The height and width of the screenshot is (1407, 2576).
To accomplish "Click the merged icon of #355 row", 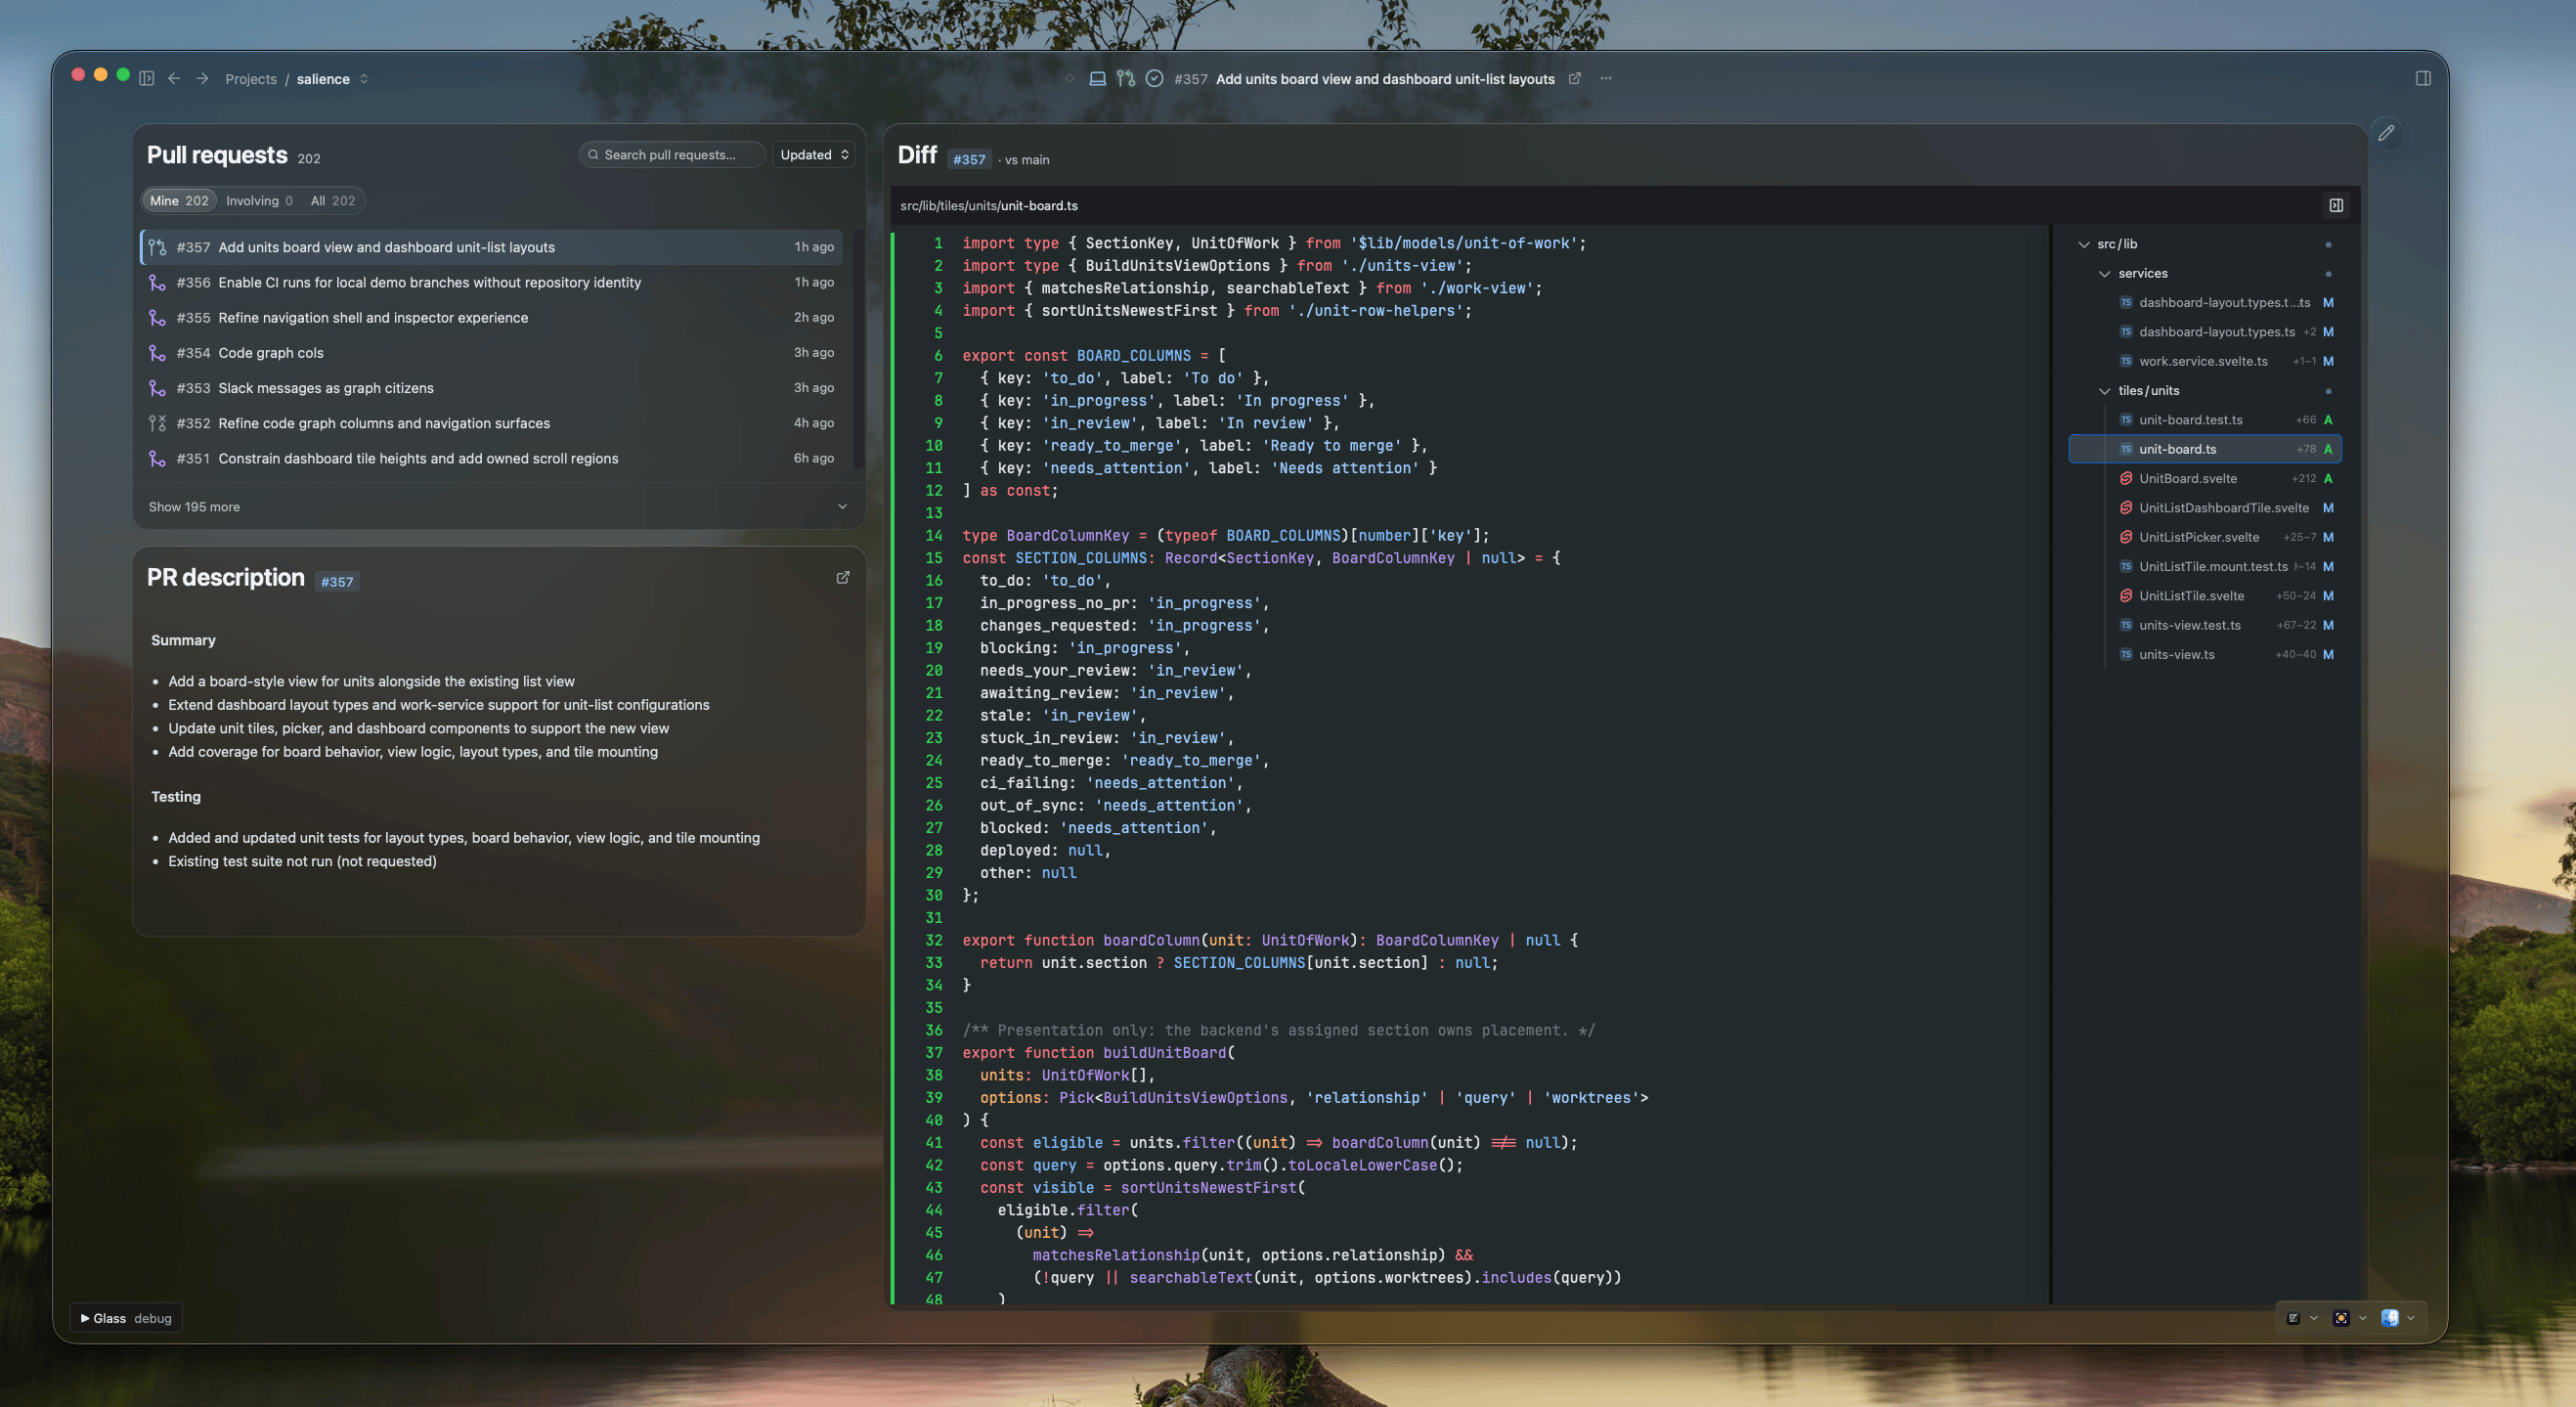I will 157,317.
